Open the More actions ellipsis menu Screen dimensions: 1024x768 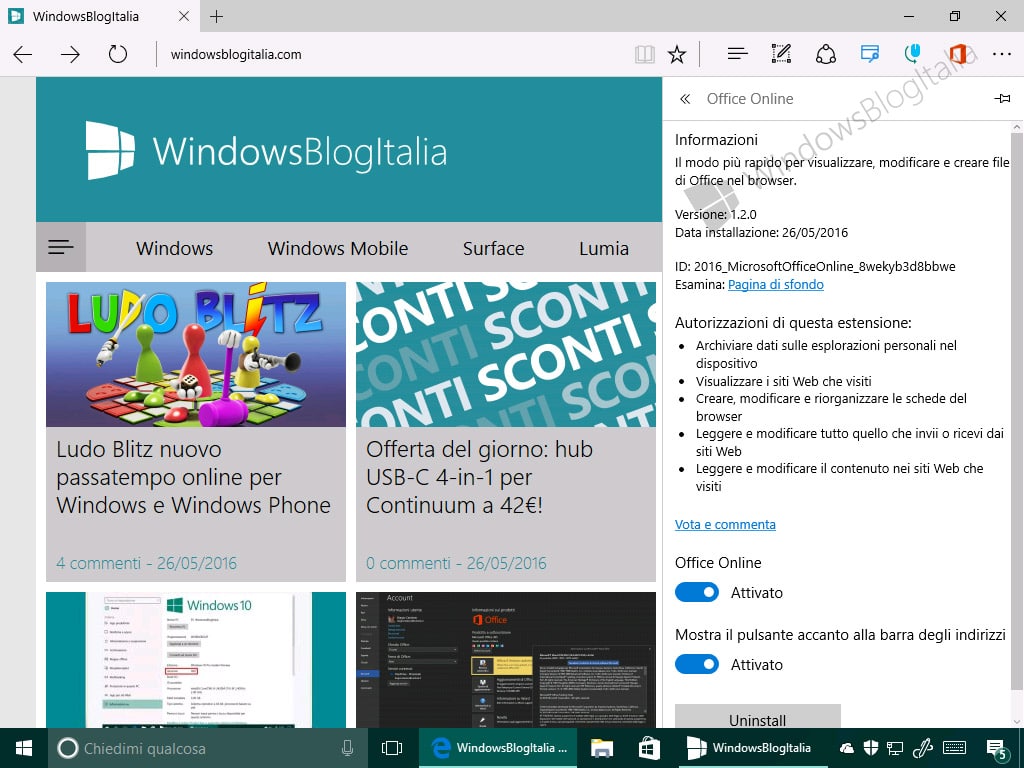tap(1002, 54)
